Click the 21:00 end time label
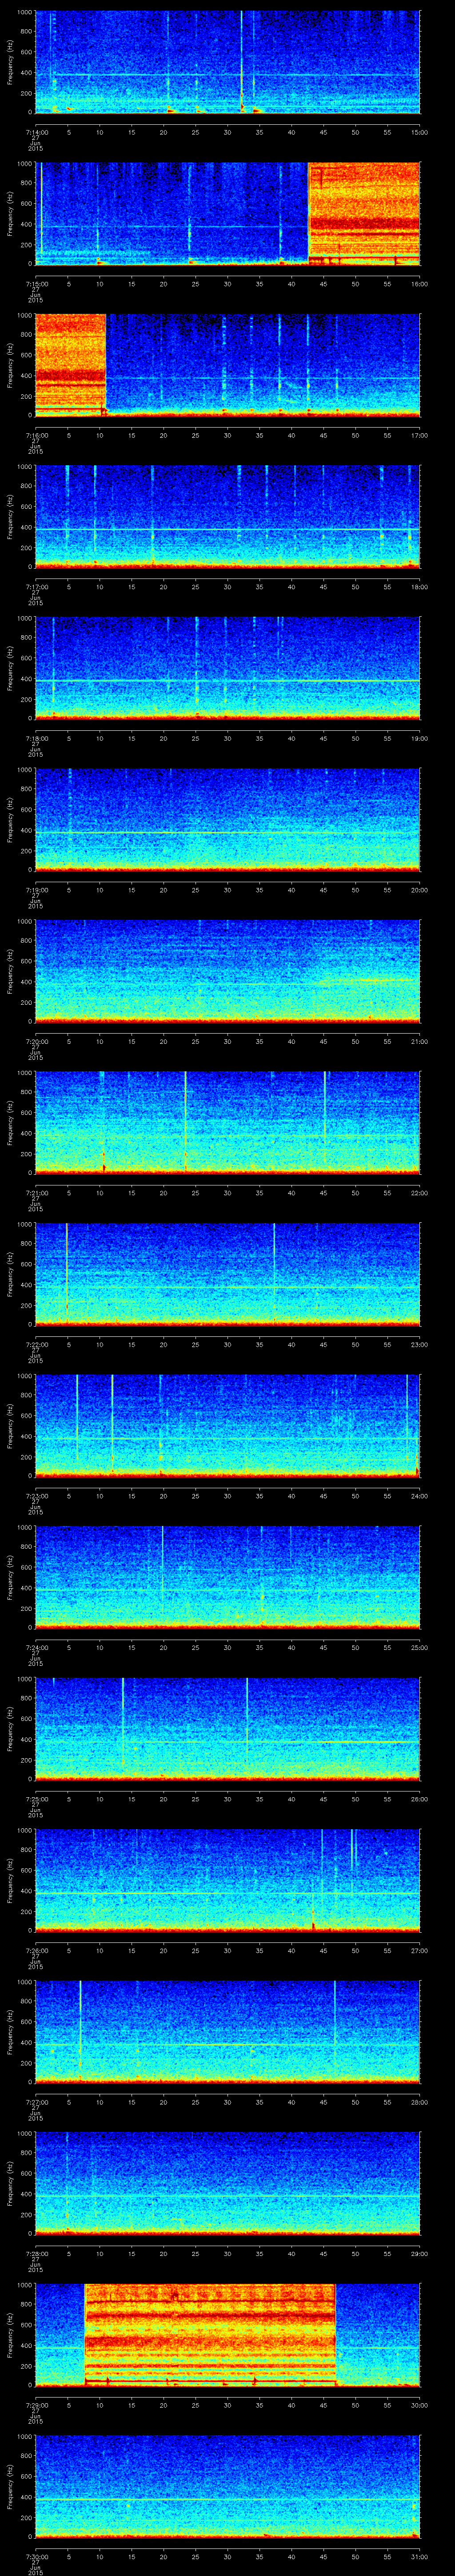Viewport: 455px width, 2576px height. coord(419,1041)
